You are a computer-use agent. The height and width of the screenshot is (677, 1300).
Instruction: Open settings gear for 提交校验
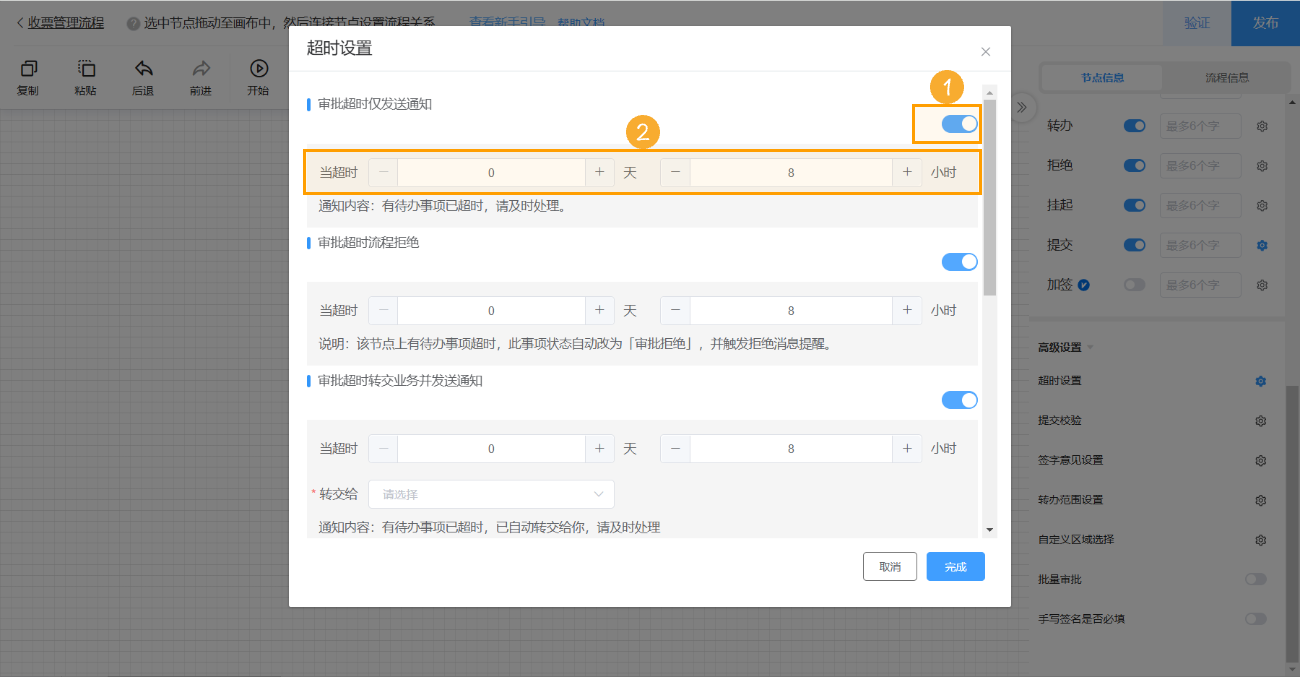1261,420
